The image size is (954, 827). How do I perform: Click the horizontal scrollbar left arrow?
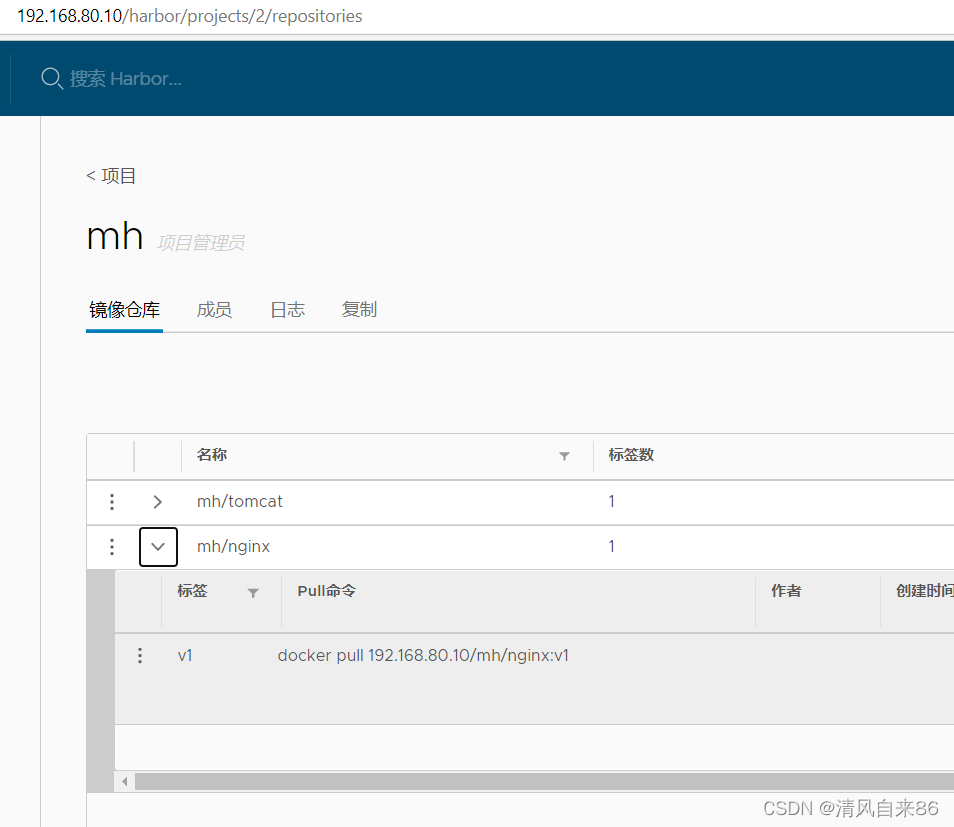point(123,781)
